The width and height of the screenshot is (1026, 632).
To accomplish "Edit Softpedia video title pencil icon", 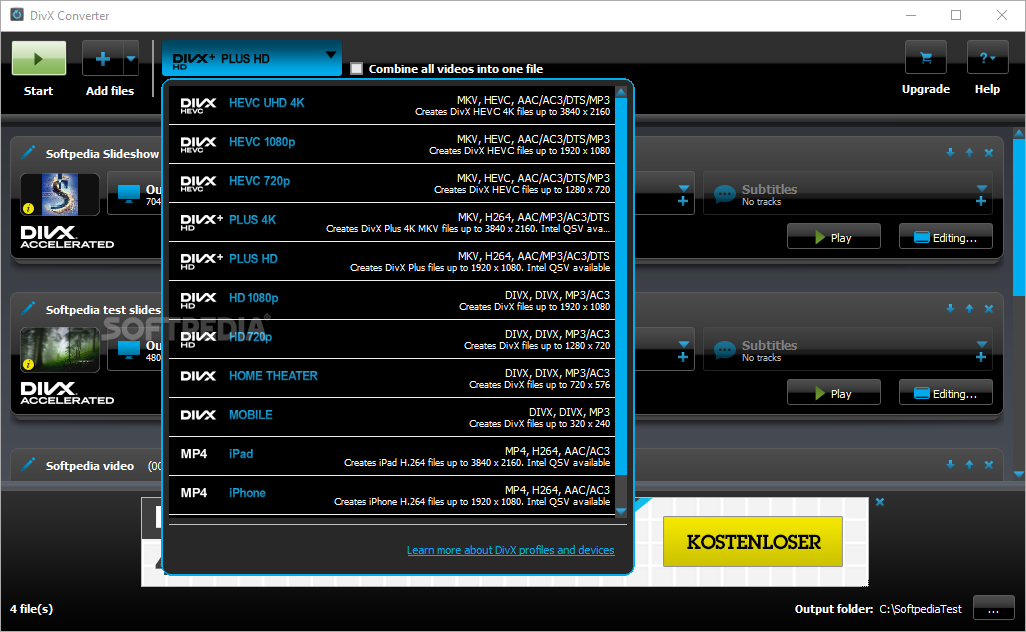I will coord(28,465).
